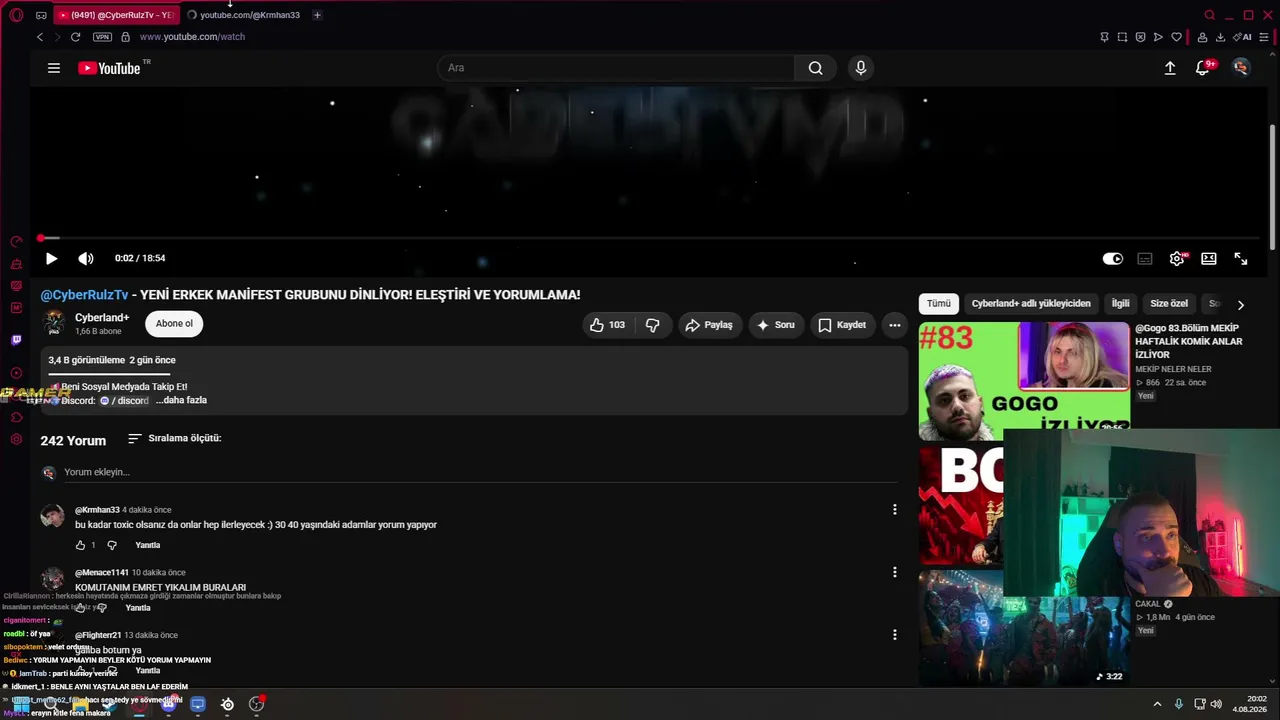This screenshot has width=1280, height=720.
Task: Click the Soru ask button
Action: click(776, 325)
